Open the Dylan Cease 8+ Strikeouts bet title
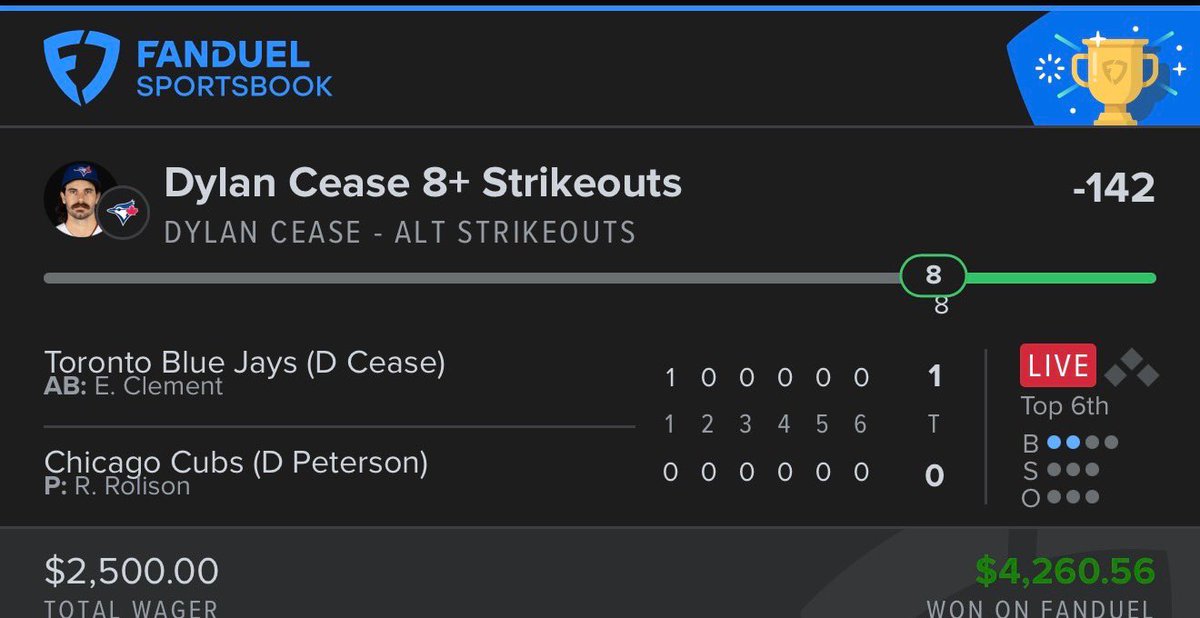This screenshot has width=1200, height=618. coord(423,183)
